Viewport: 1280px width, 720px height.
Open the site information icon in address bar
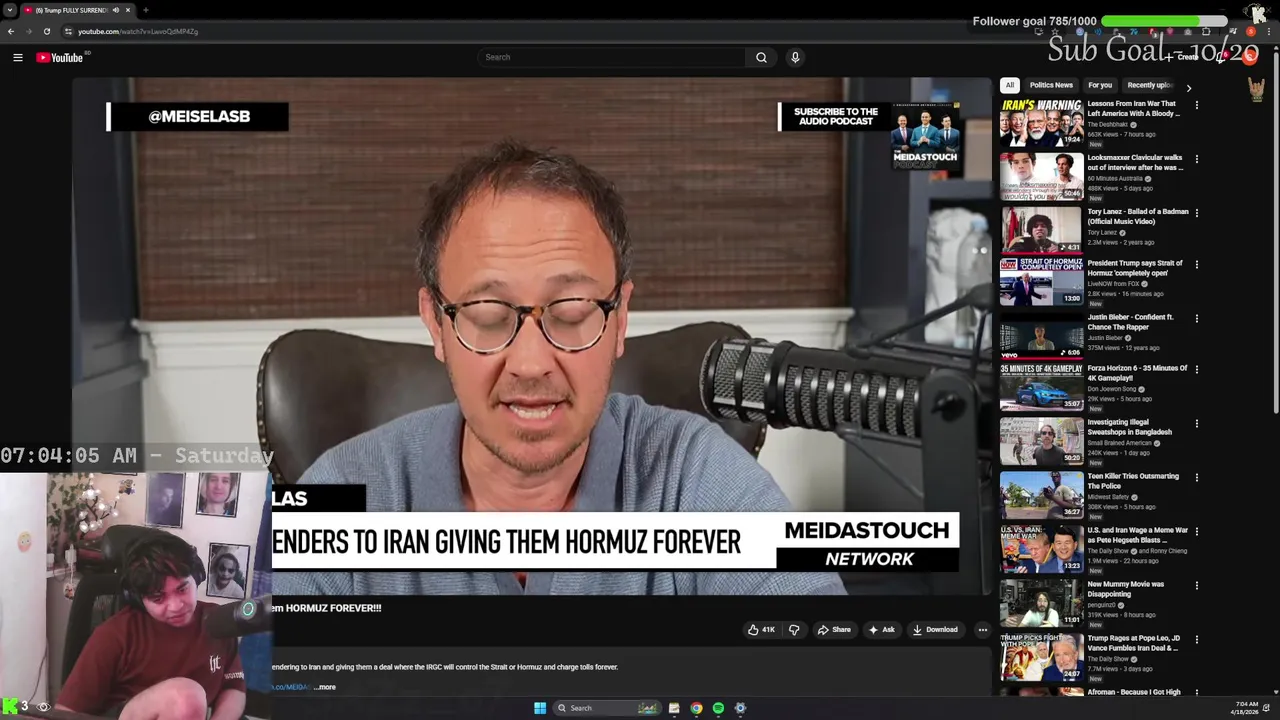pos(68,31)
